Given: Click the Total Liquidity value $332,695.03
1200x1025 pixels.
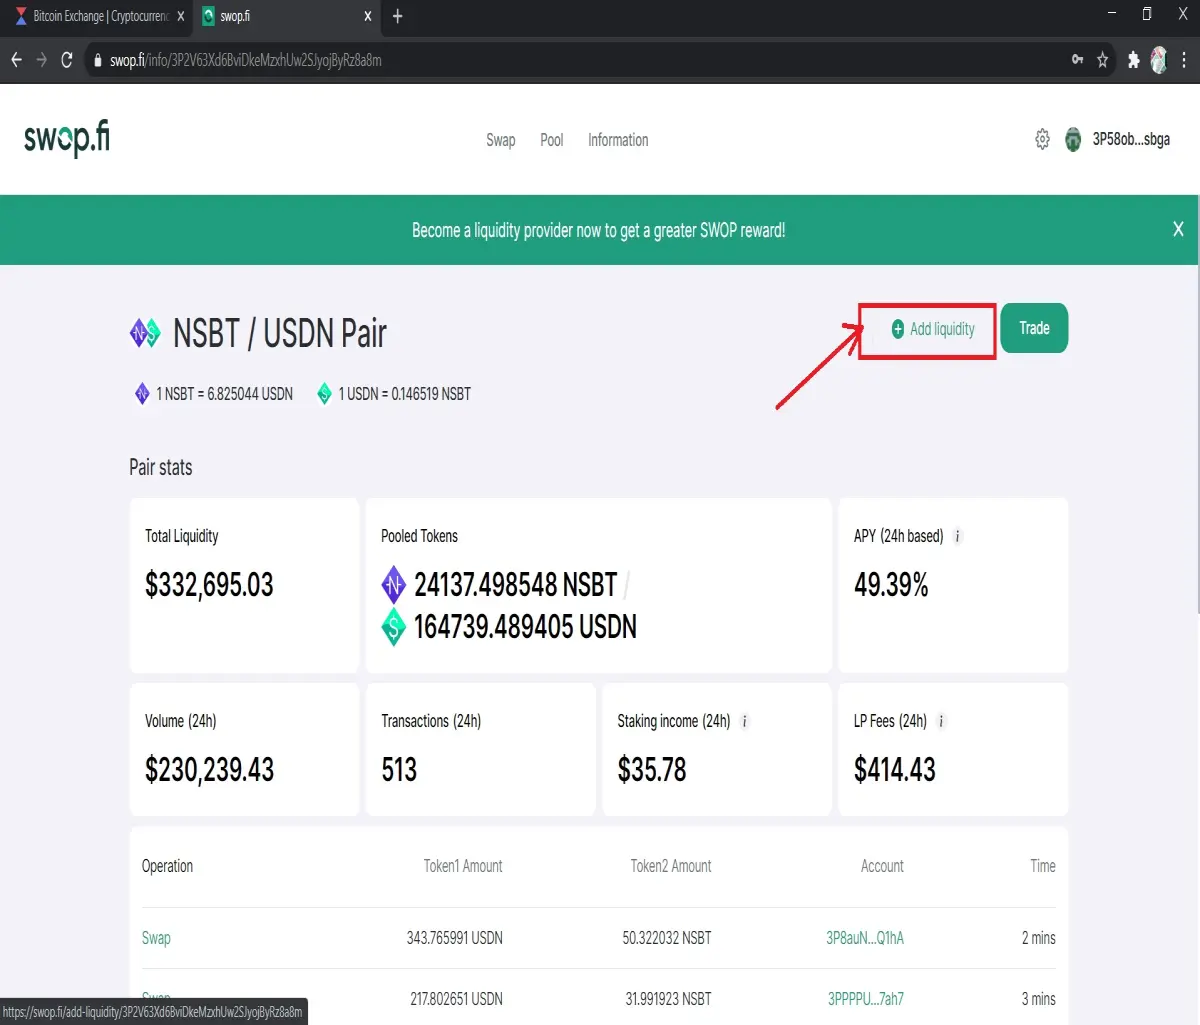Looking at the screenshot, I should pyautogui.click(x=209, y=585).
